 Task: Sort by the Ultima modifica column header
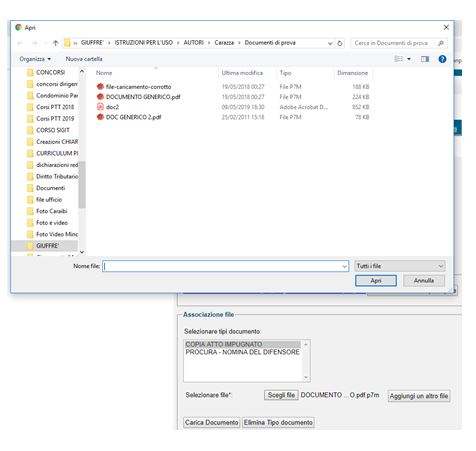tap(242, 73)
